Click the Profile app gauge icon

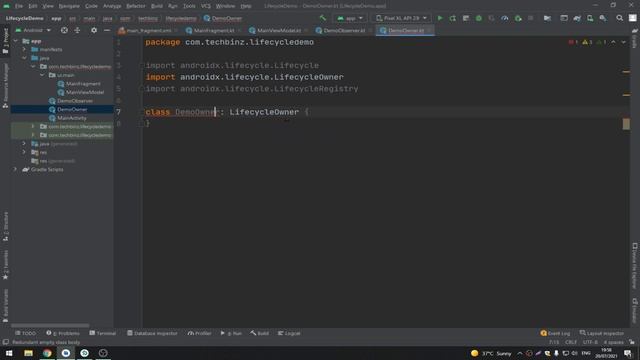(505, 18)
